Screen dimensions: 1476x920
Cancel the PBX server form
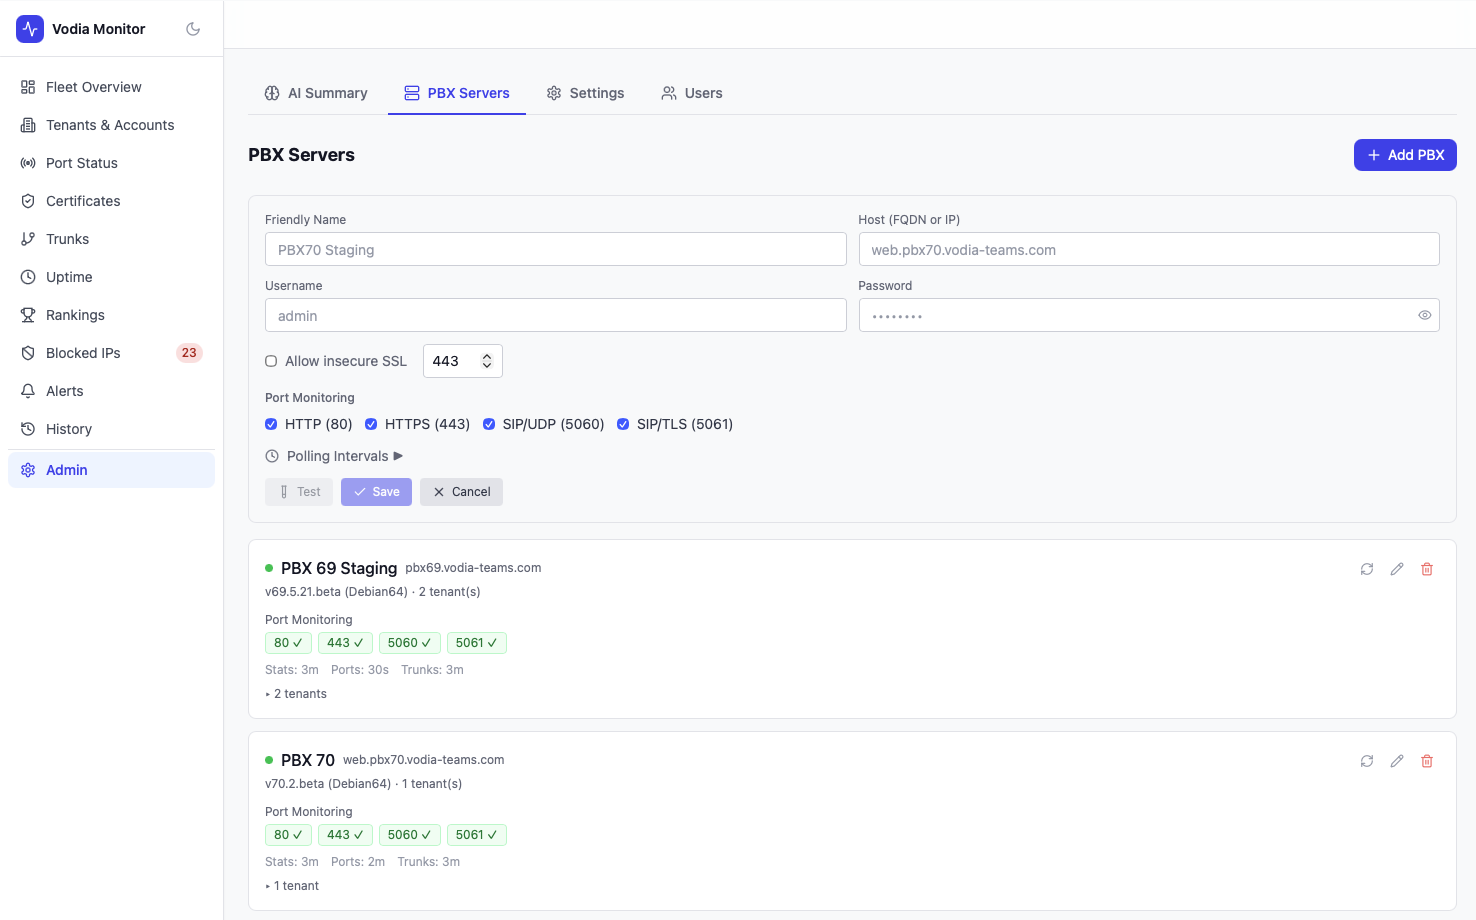tap(461, 492)
